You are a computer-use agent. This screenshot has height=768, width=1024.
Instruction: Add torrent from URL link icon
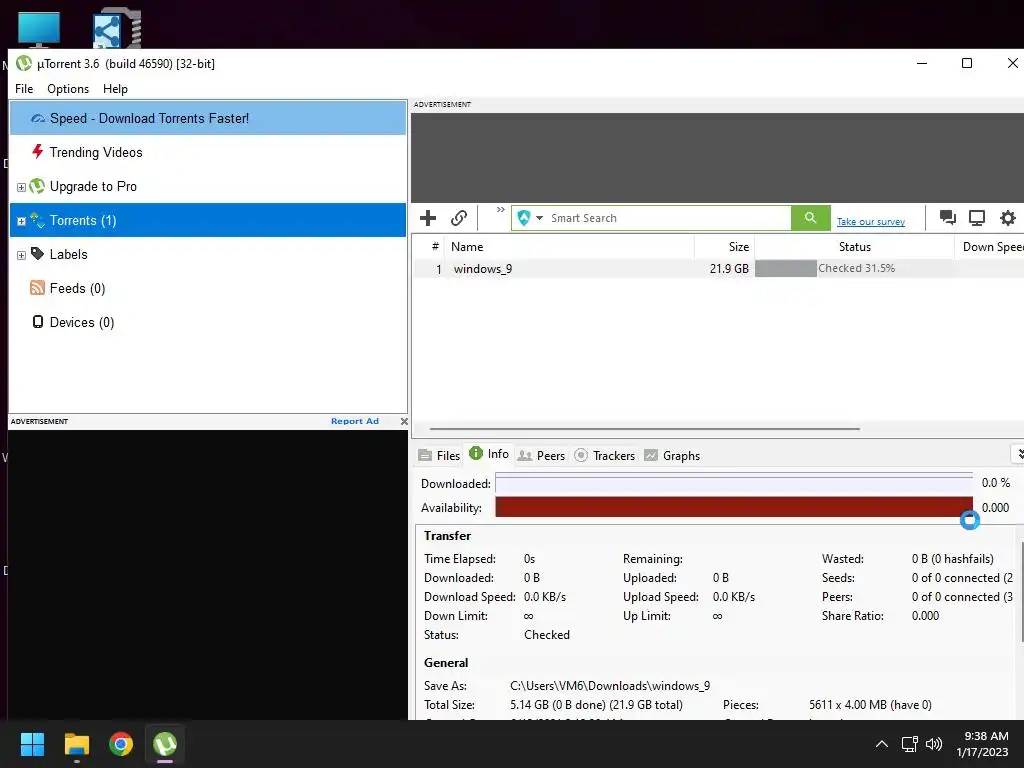459,218
